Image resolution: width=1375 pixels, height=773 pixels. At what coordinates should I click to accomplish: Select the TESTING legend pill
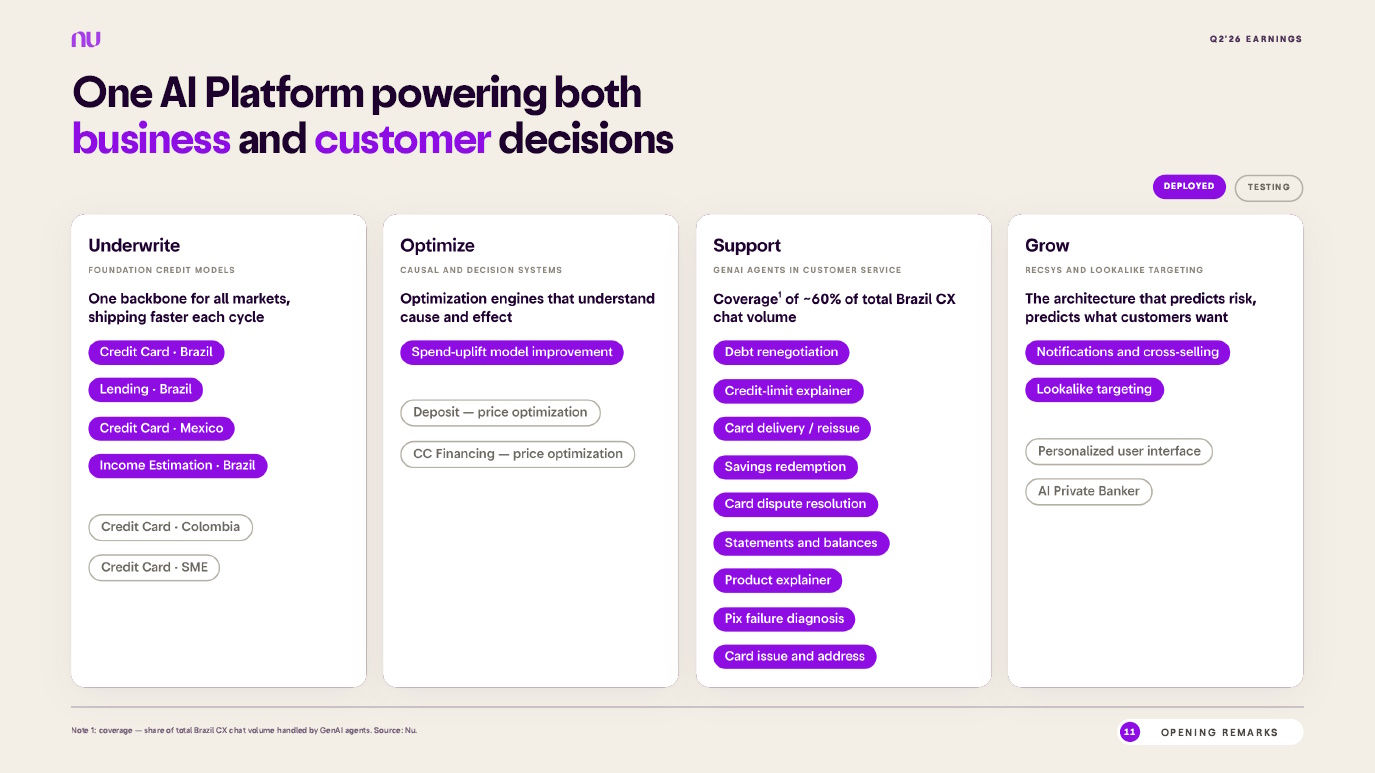(1269, 187)
